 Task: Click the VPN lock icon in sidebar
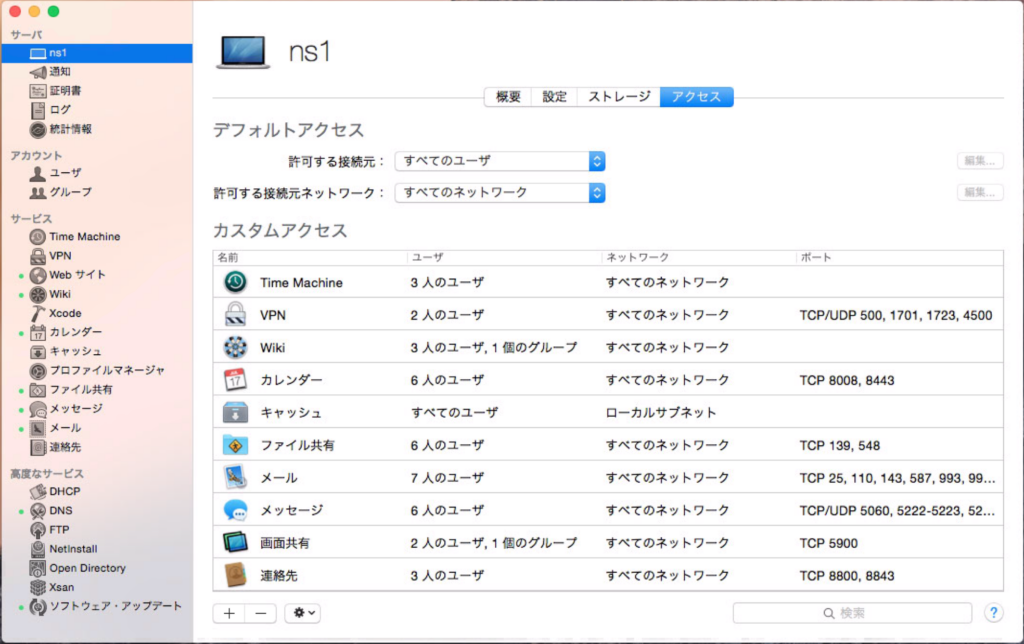tap(38, 256)
